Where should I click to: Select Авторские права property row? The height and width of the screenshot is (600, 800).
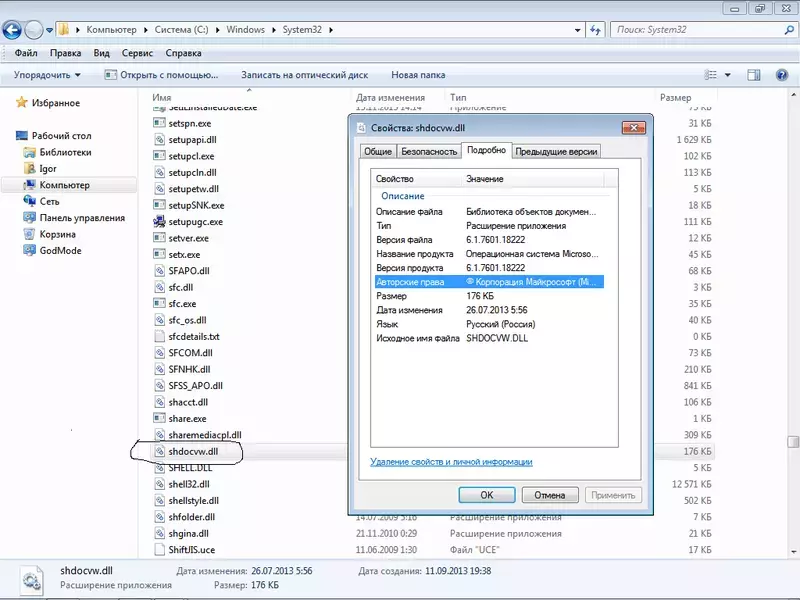tap(489, 282)
